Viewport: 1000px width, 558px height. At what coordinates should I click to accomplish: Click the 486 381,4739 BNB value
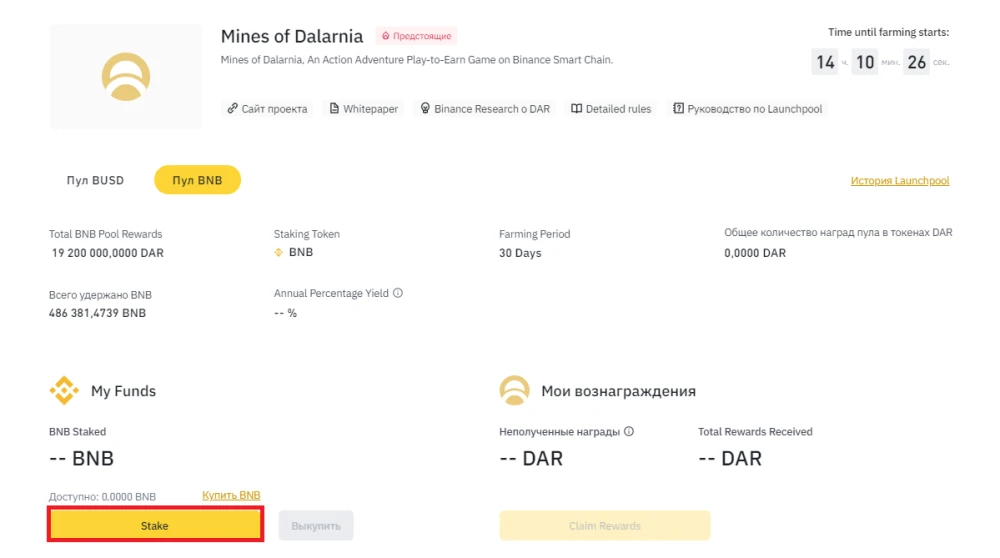pos(98,313)
